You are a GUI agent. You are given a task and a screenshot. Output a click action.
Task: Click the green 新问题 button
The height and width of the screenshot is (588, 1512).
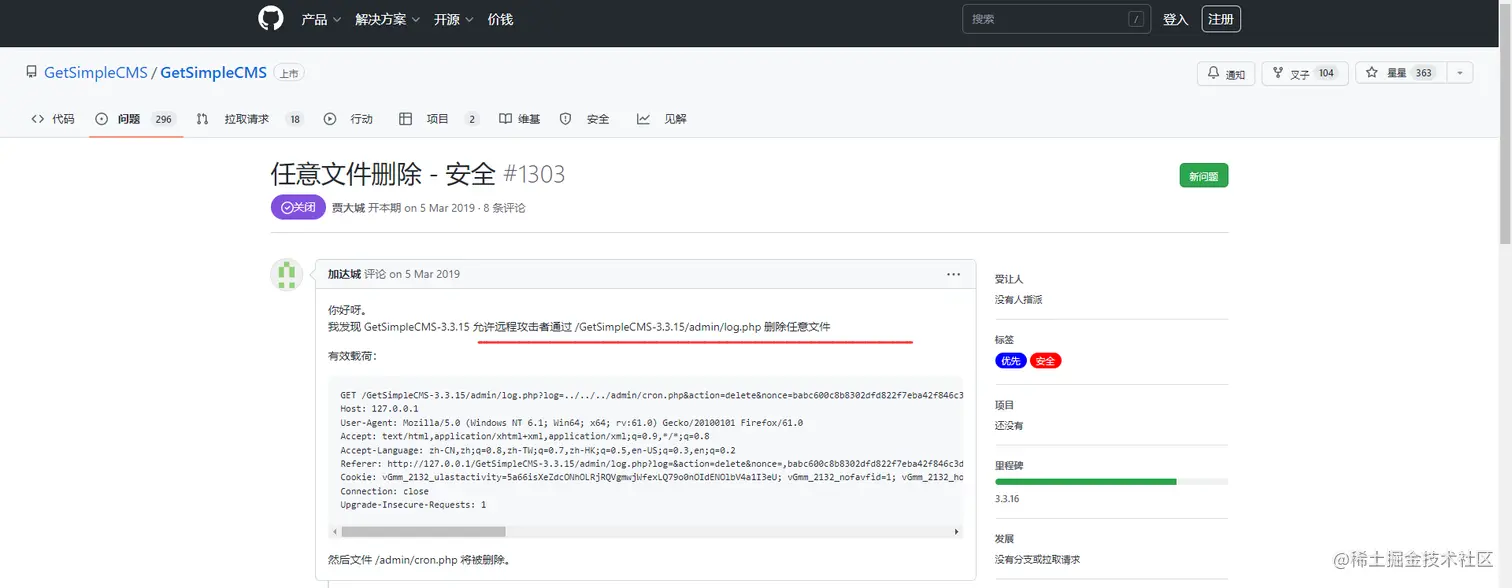[1204, 176]
